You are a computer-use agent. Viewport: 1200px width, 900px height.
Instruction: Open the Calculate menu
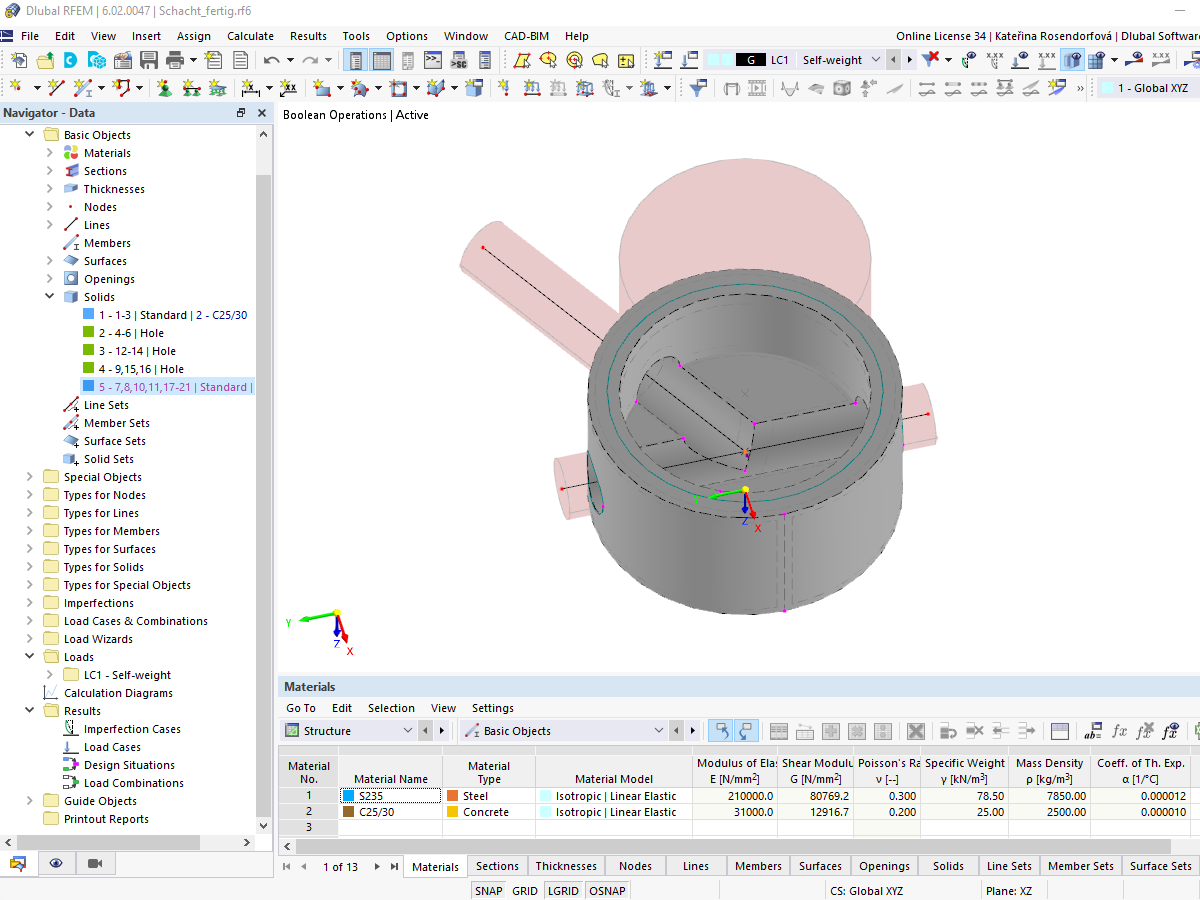coord(250,36)
